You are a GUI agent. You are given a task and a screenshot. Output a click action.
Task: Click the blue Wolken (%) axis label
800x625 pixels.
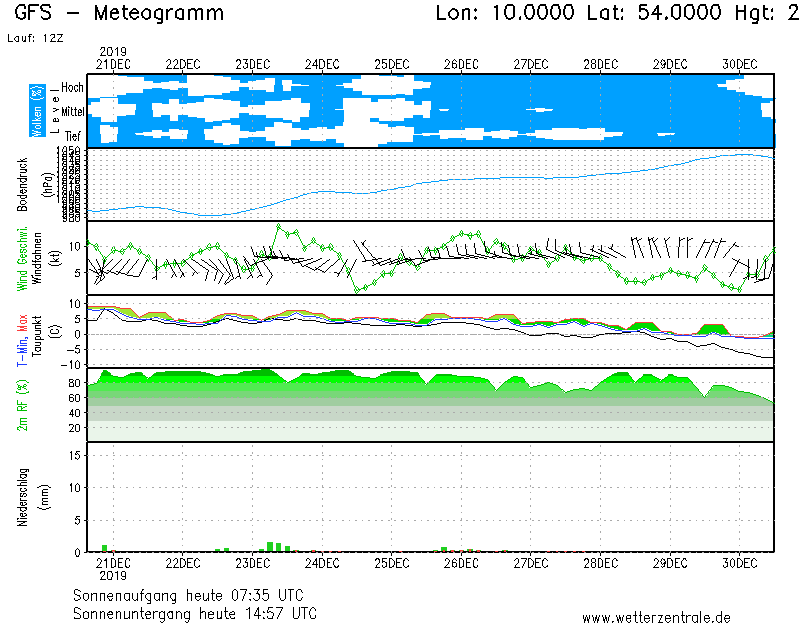point(37,110)
